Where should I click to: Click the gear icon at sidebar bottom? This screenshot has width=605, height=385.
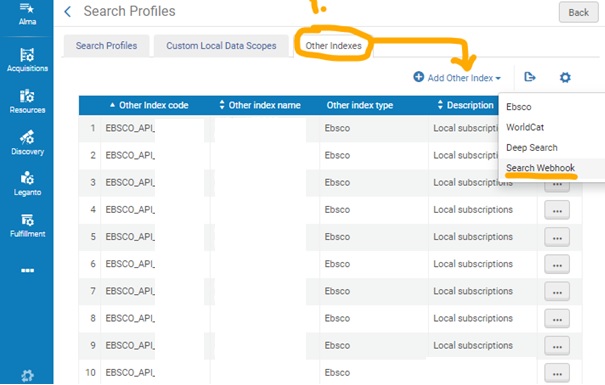27,375
